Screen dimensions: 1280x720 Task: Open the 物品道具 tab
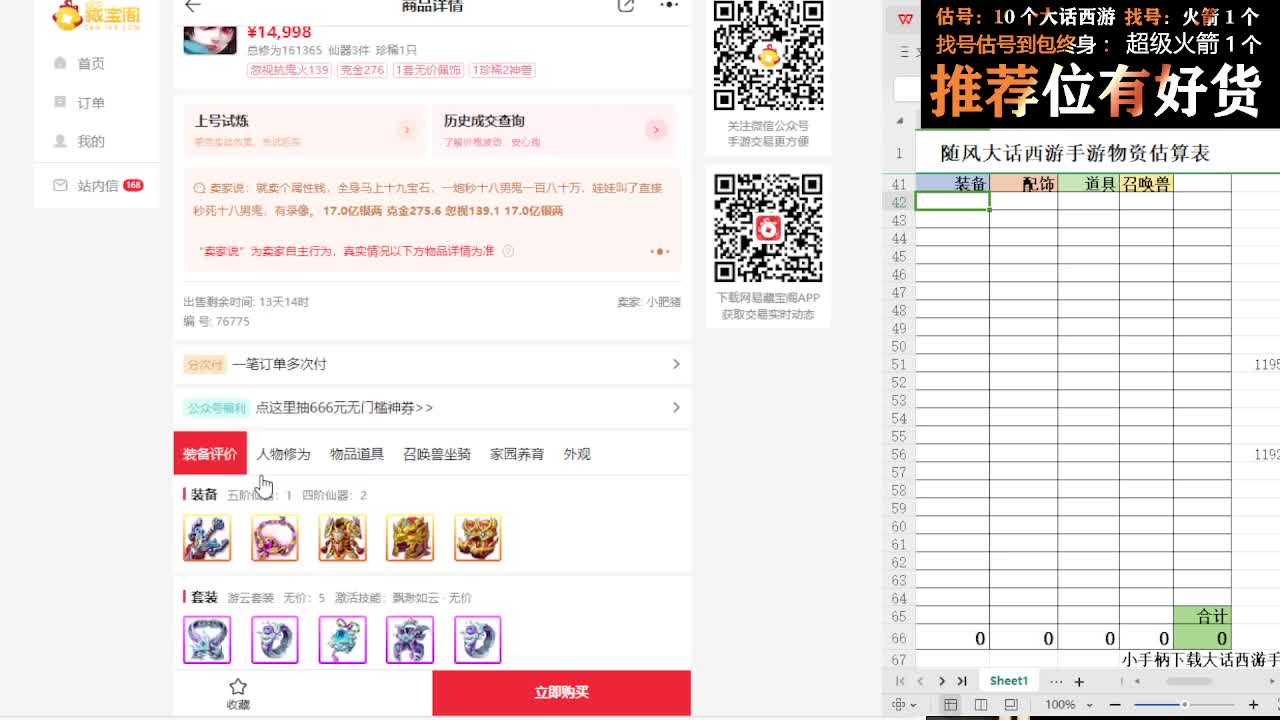tap(355, 453)
